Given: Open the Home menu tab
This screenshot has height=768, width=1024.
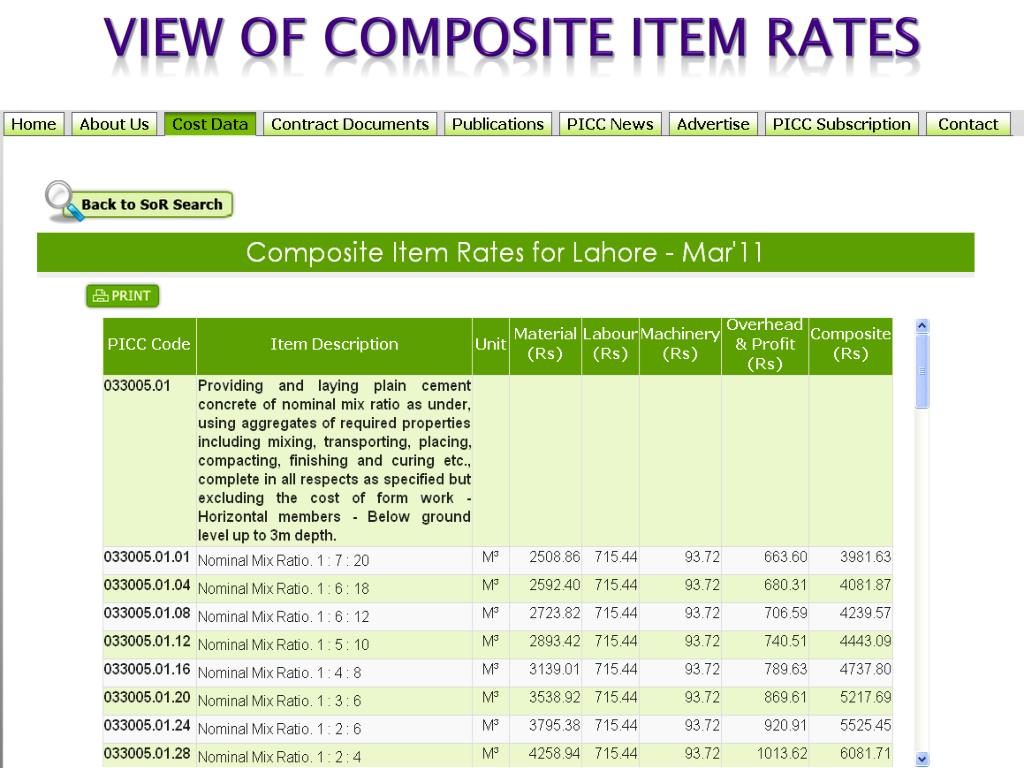Looking at the screenshot, I should (34, 124).
